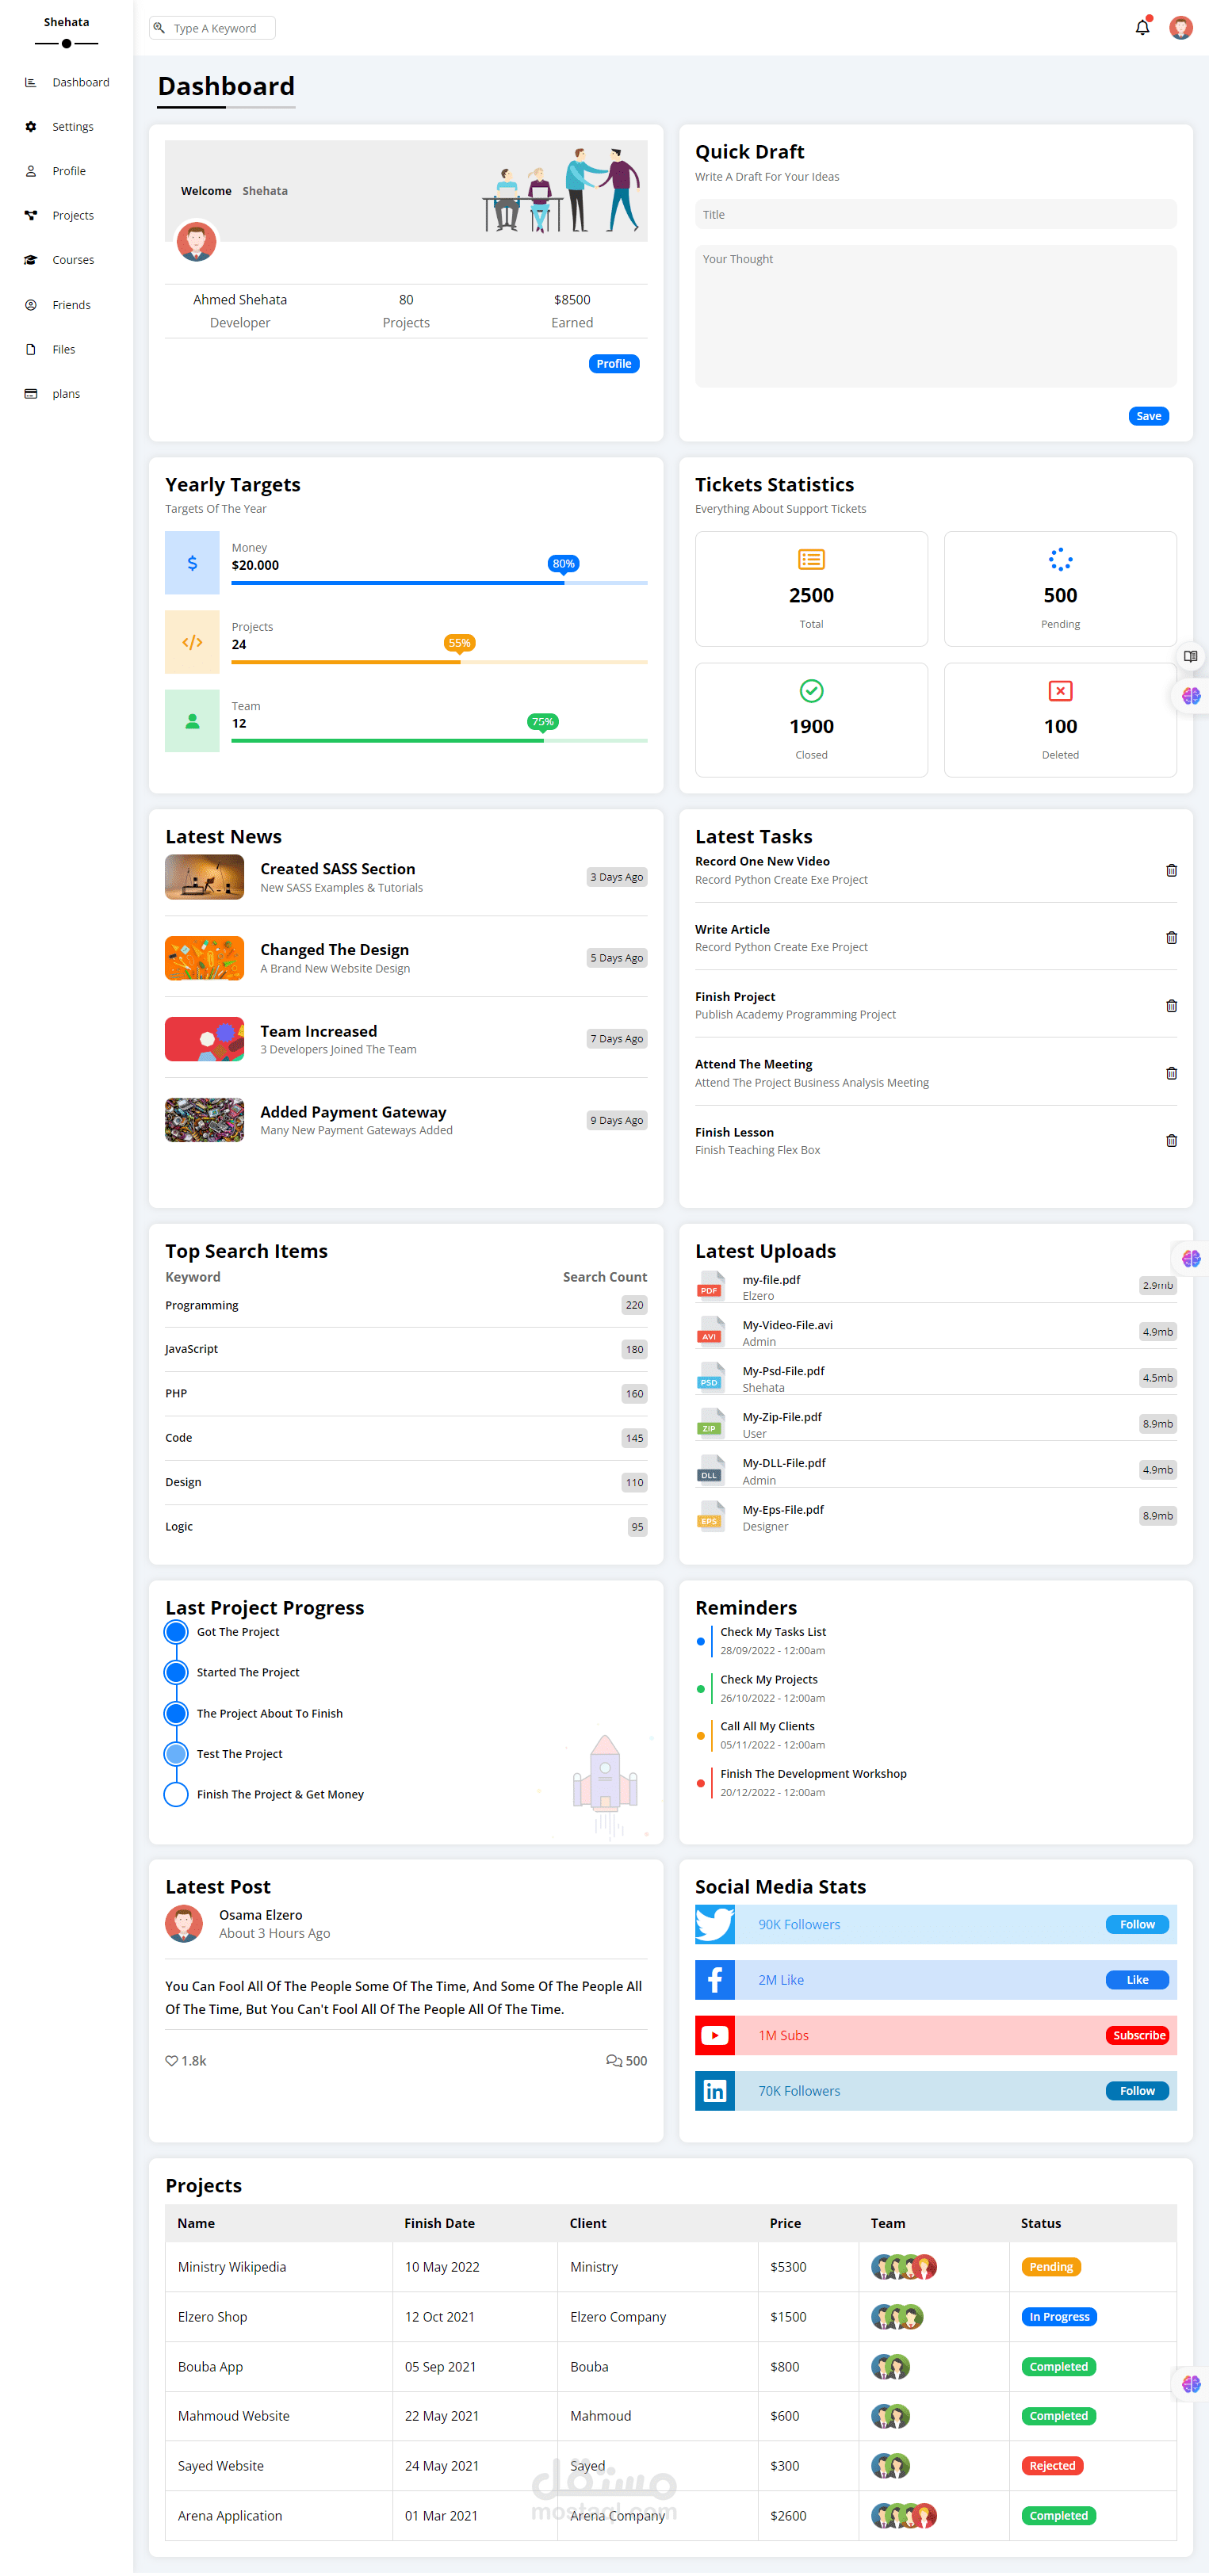Click the book reader icon on right edge
1209x2576 pixels.
pyautogui.click(x=1190, y=657)
